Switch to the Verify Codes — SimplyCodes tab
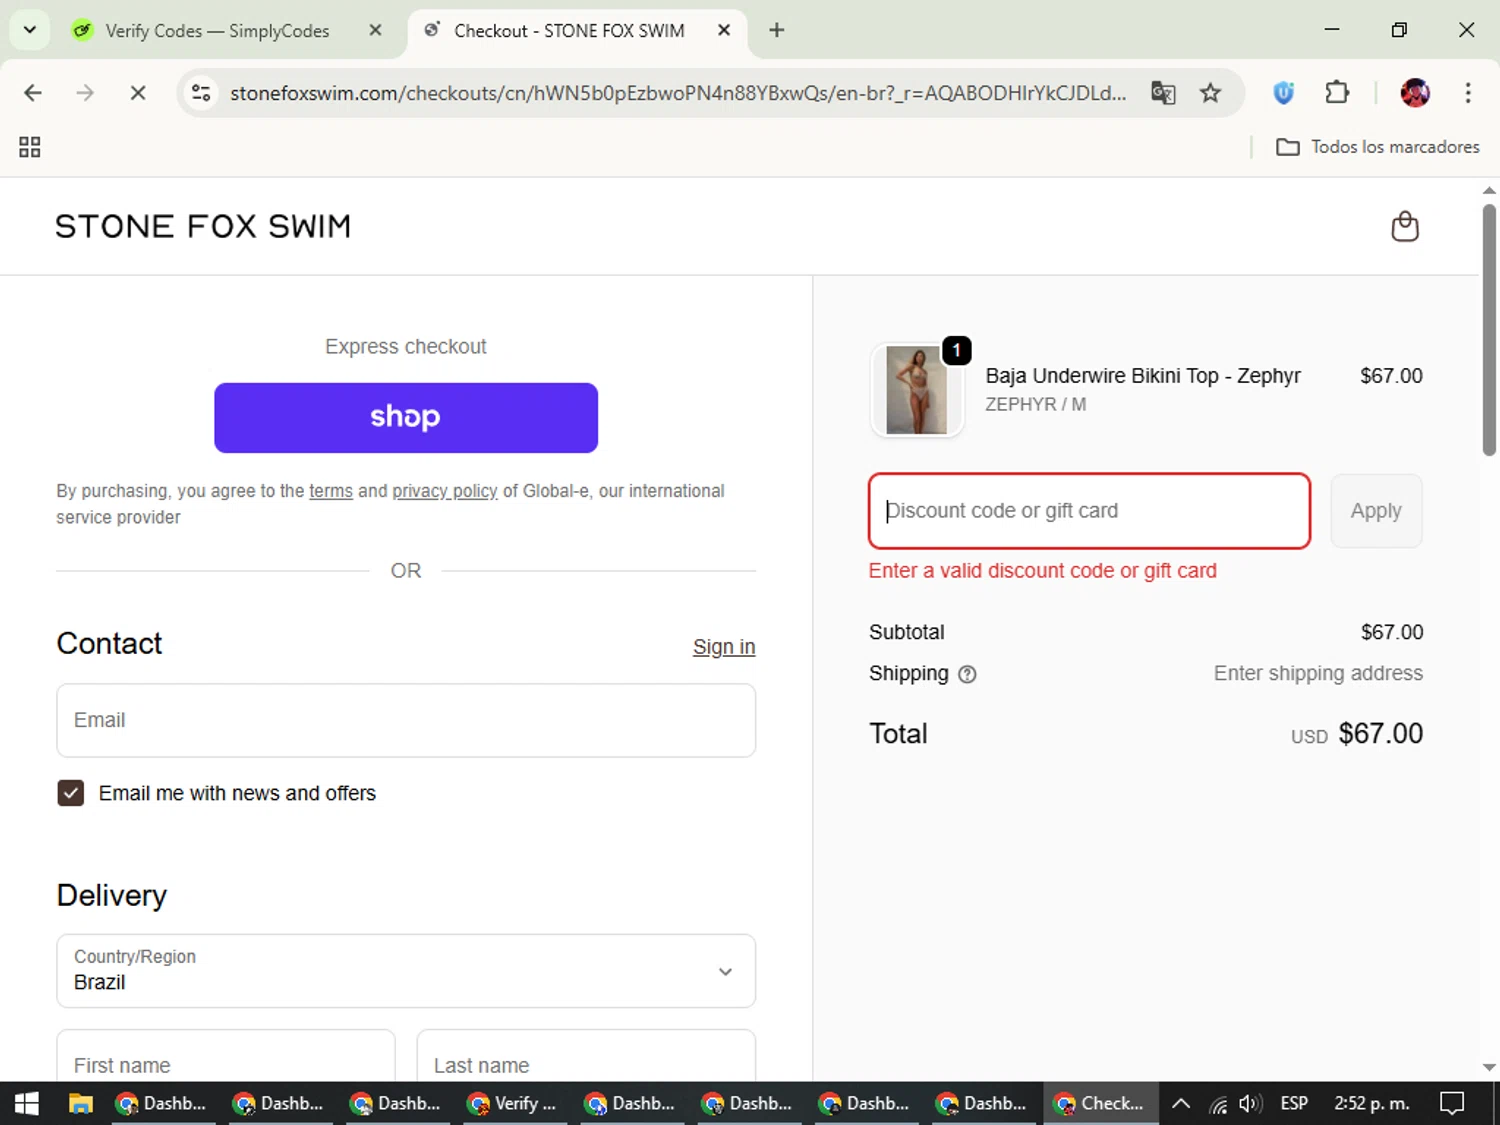This screenshot has height=1125, width=1500. [217, 30]
